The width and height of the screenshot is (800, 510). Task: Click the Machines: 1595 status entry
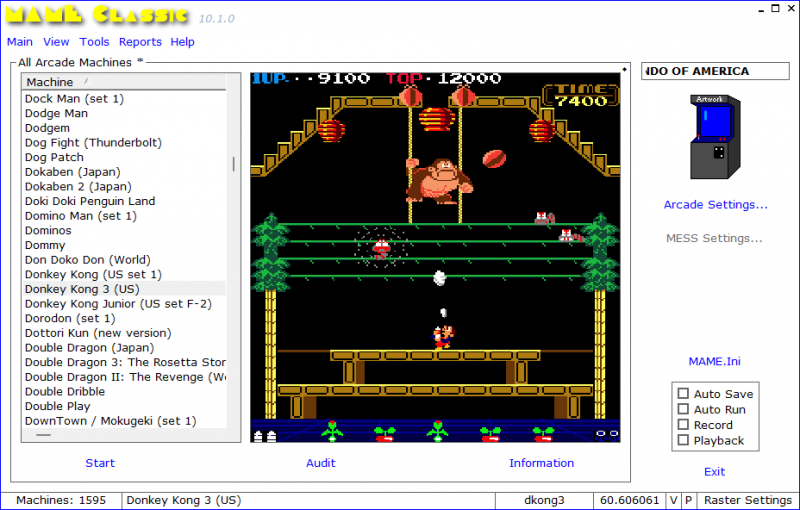pyautogui.click(x=61, y=500)
